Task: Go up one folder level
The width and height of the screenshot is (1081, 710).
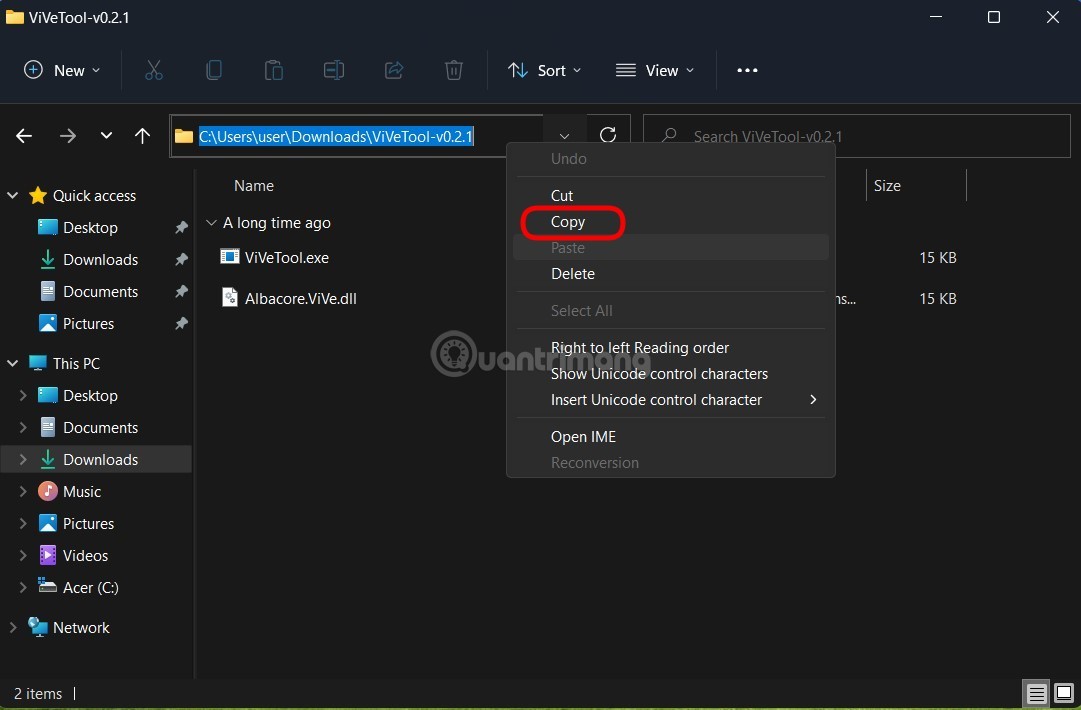Action: 142,136
